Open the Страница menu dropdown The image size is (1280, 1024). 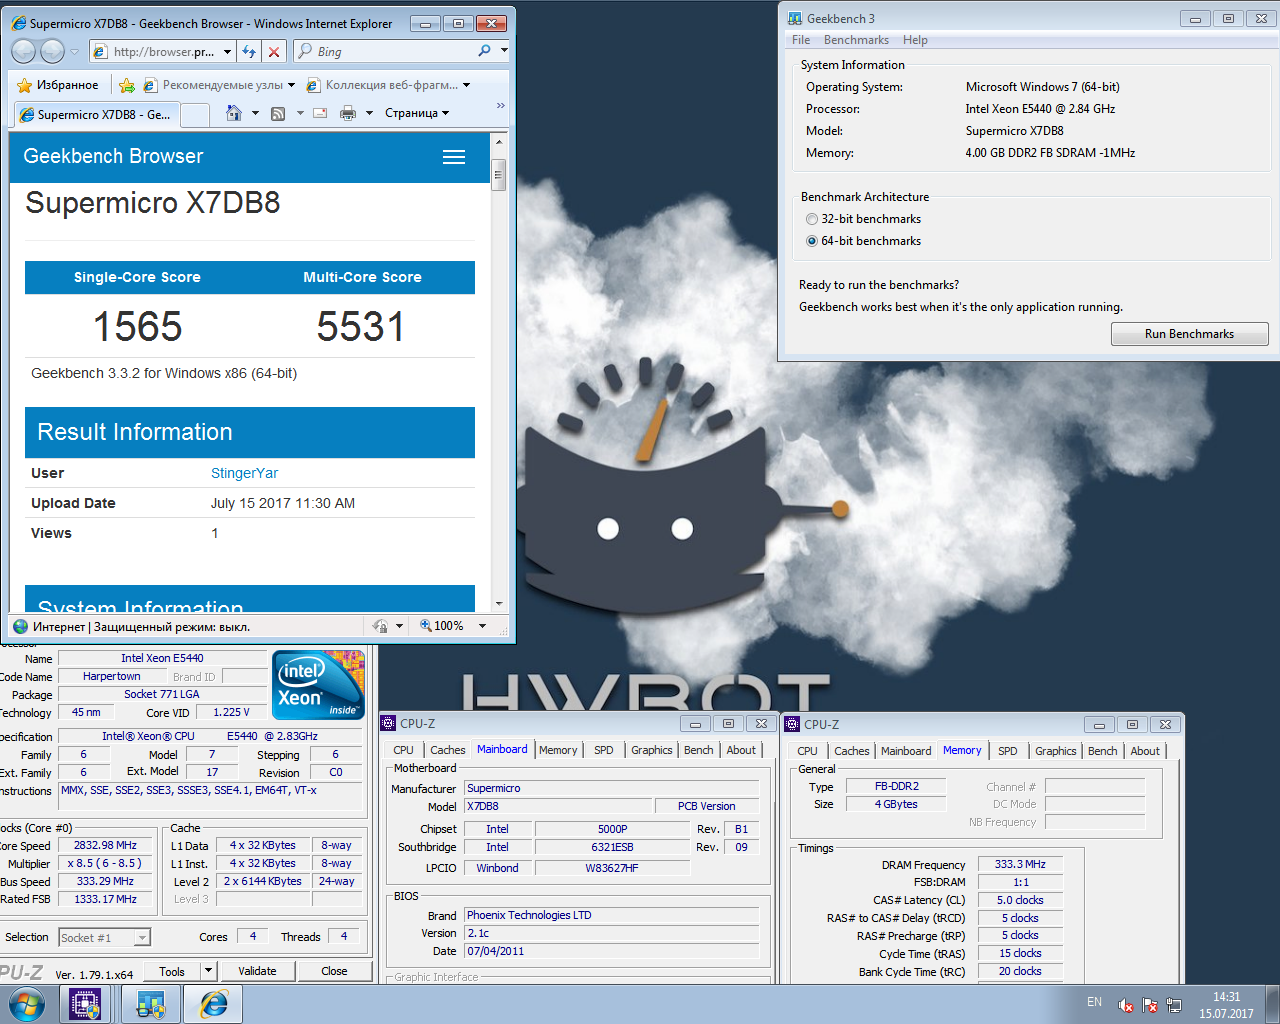click(417, 113)
